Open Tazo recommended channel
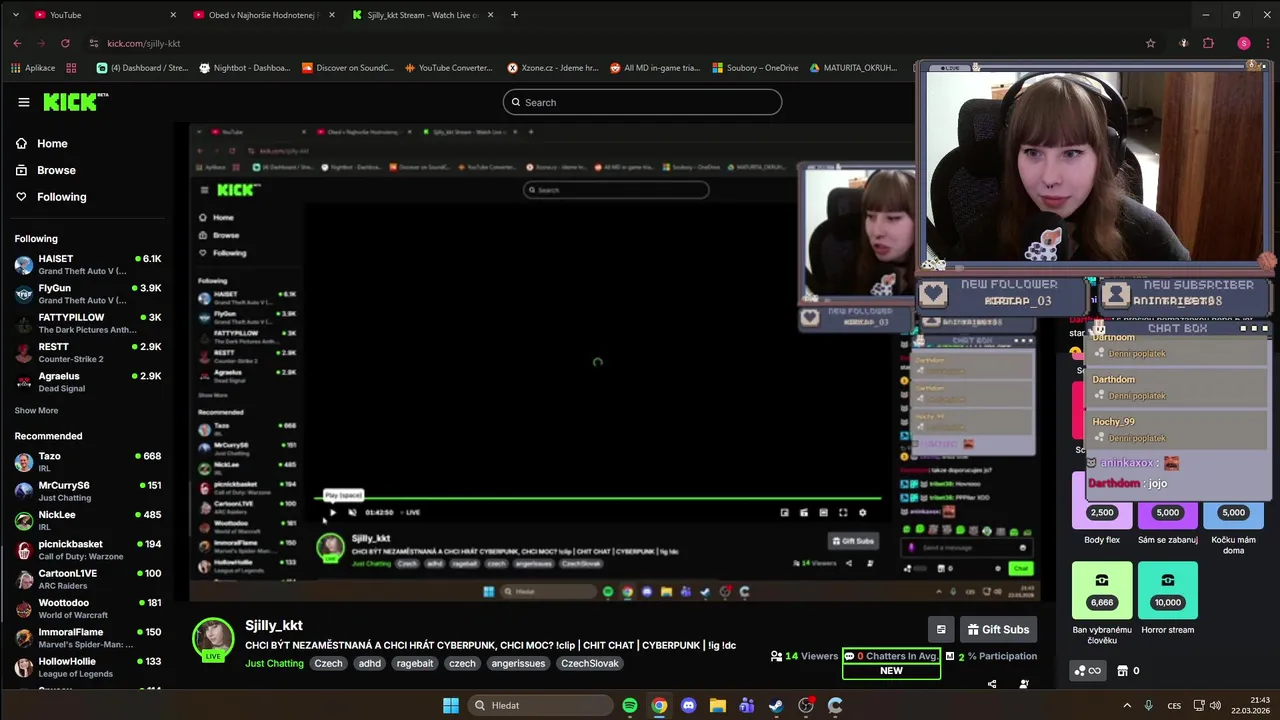 [88, 461]
